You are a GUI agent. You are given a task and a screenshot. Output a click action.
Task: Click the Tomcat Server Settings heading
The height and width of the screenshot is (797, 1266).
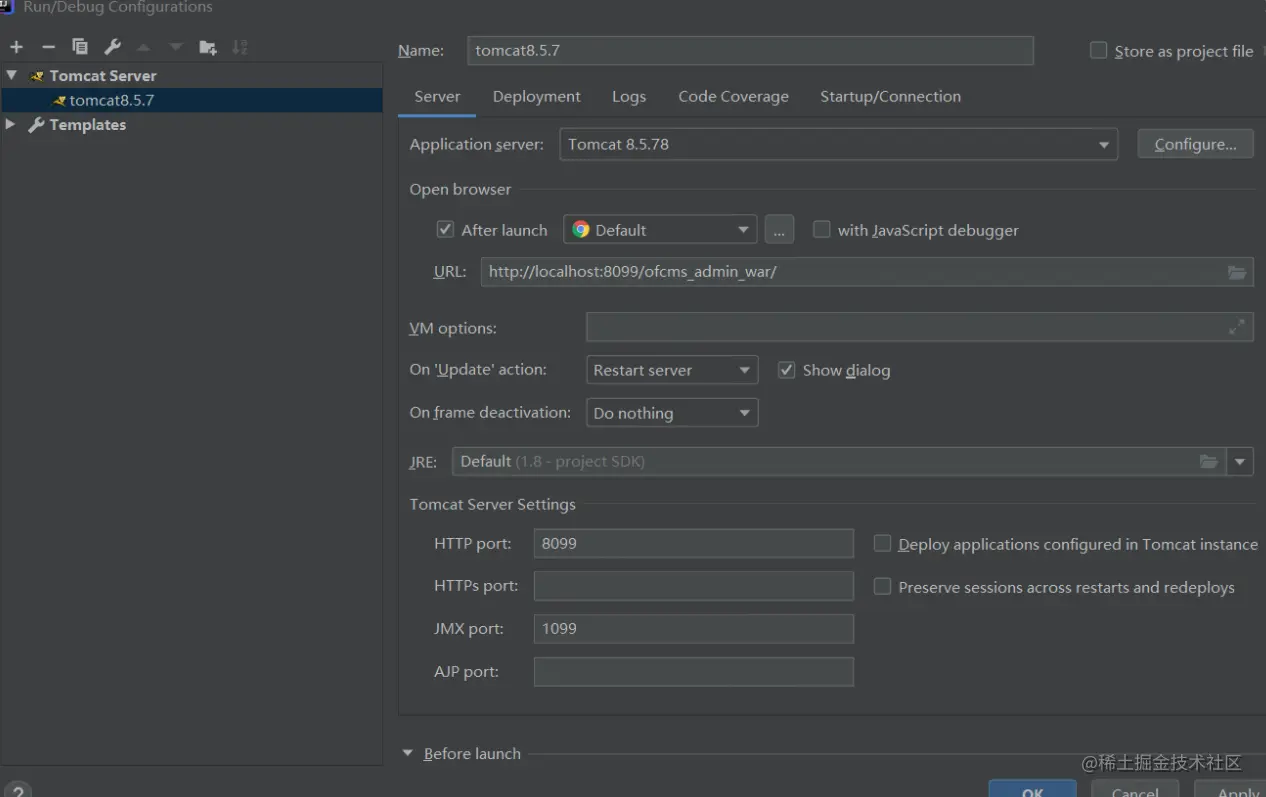pos(492,504)
